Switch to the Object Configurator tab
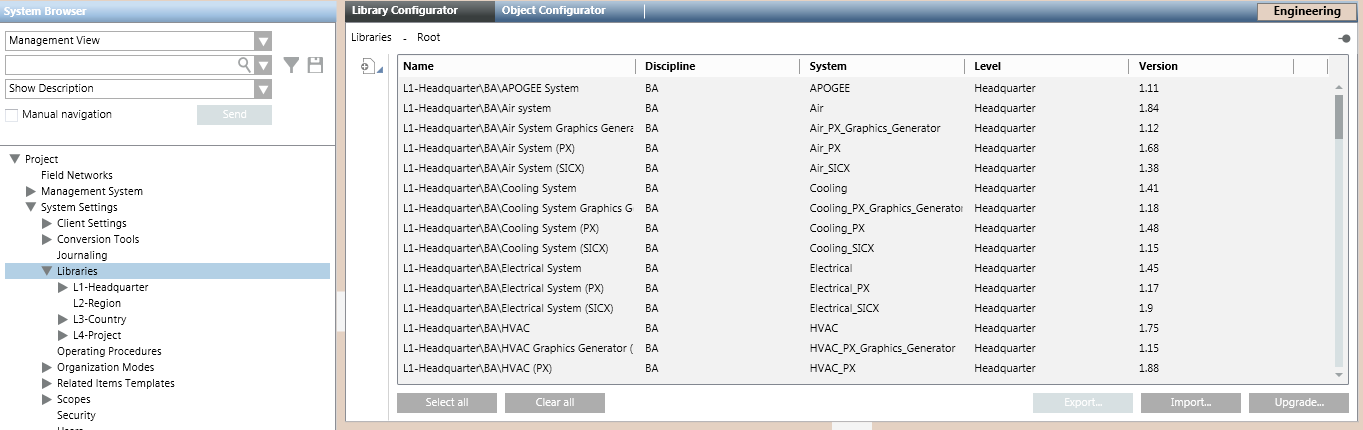 553,11
